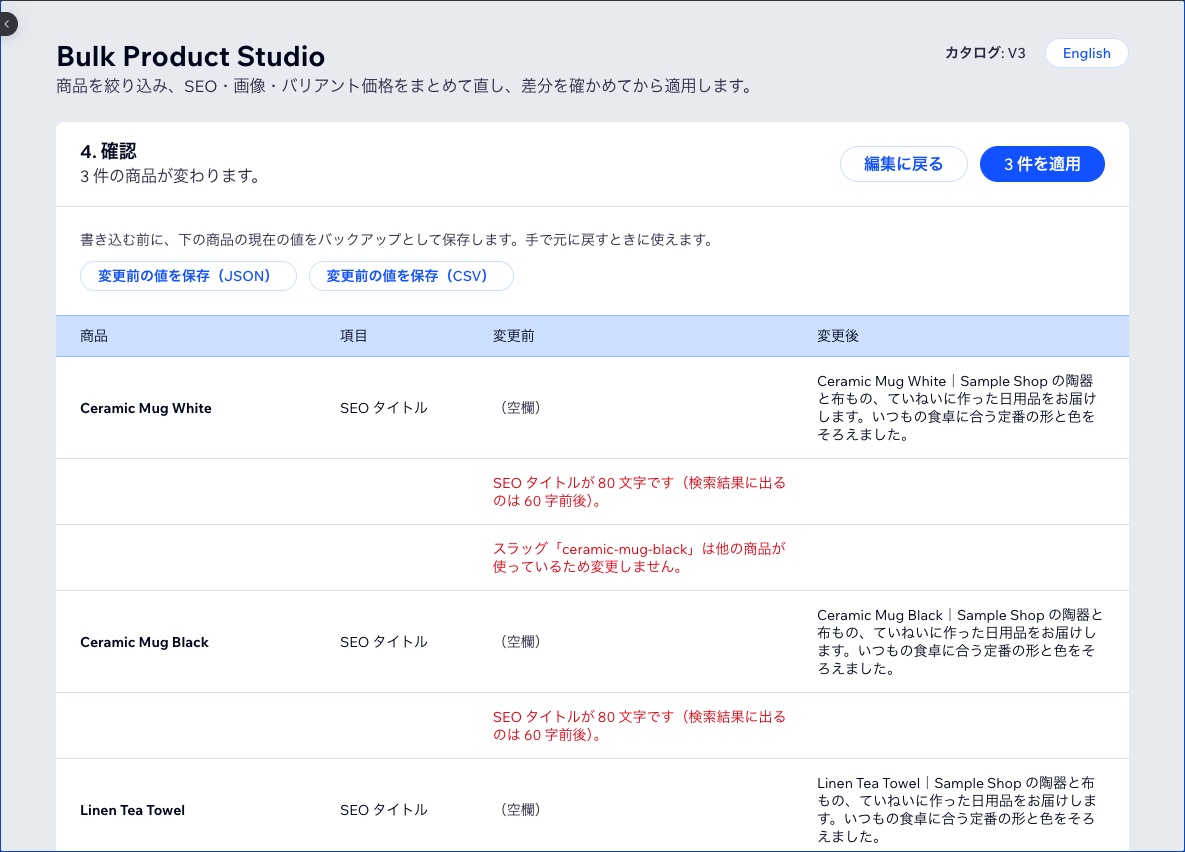Viewport: 1185px width, 852px height.
Task: Click (空欄) value in Ceramic Mug Black row
Action: click(x=520, y=642)
